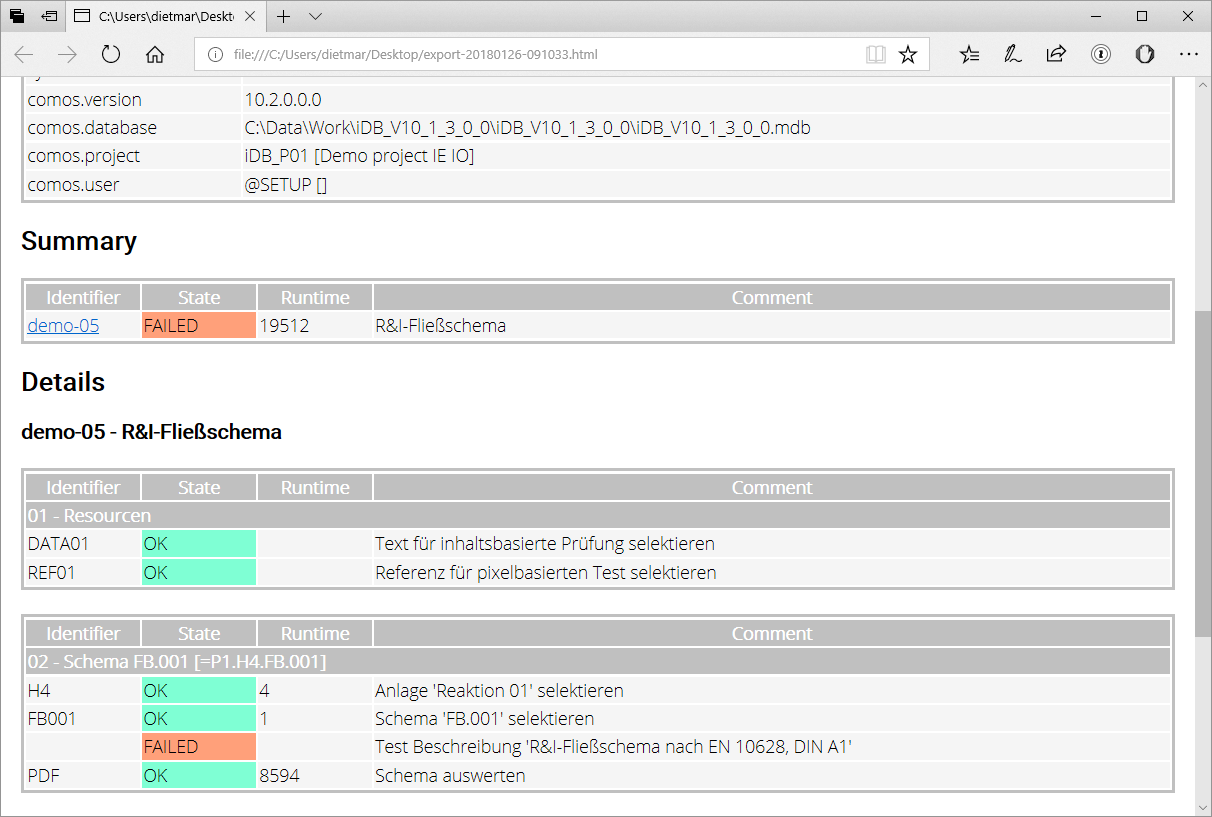The width and height of the screenshot is (1212, 817).
Task: Add page to favorites with star
Action: coord(908,55)
